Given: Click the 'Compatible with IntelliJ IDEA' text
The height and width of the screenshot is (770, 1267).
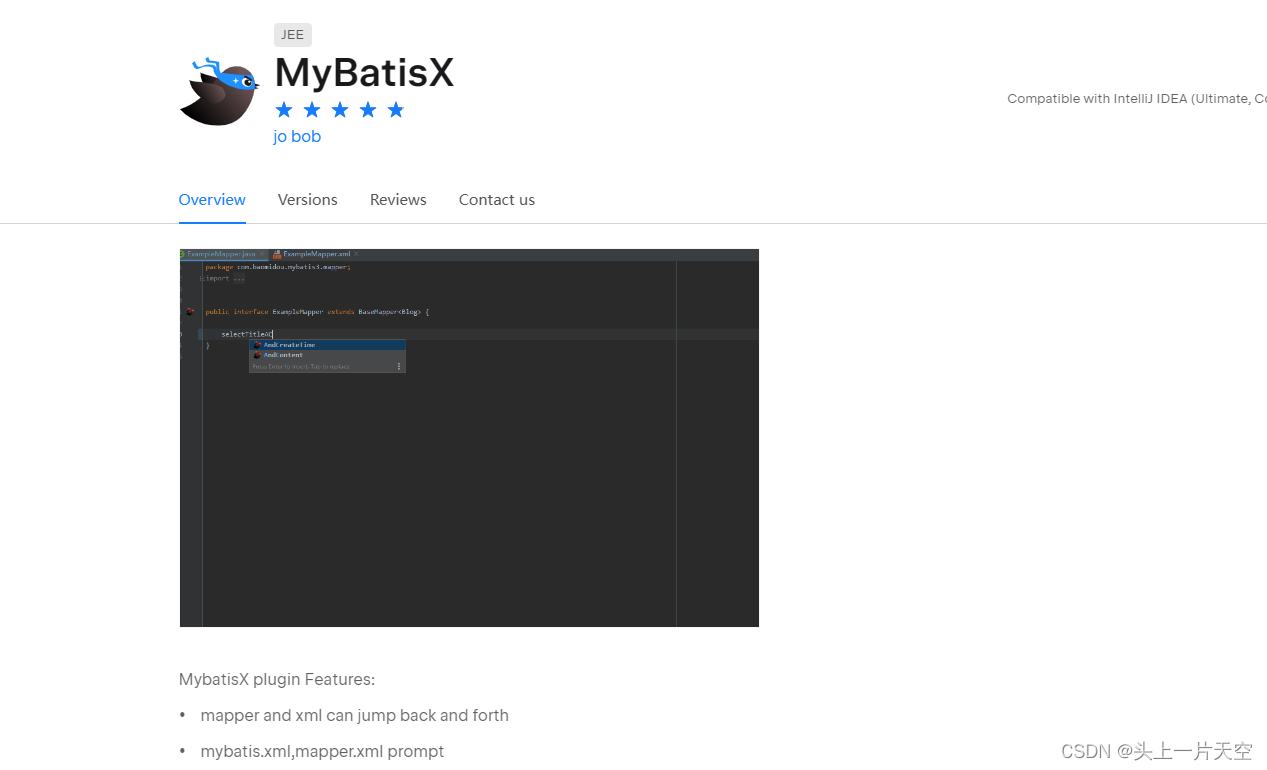Looking at the screenshot, I should point(1137,98).
